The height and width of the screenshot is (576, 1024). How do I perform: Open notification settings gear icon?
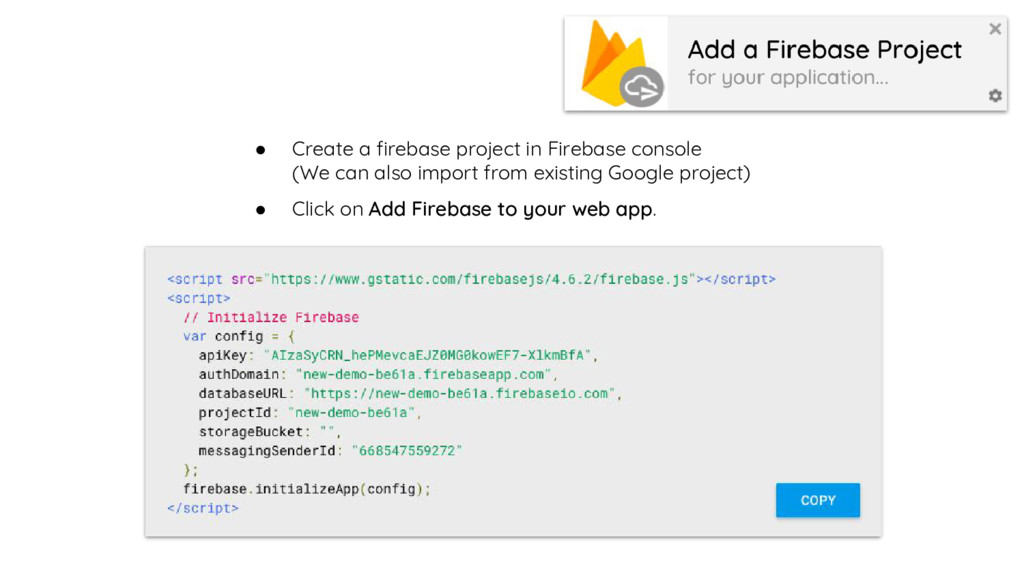coord(995,96)
